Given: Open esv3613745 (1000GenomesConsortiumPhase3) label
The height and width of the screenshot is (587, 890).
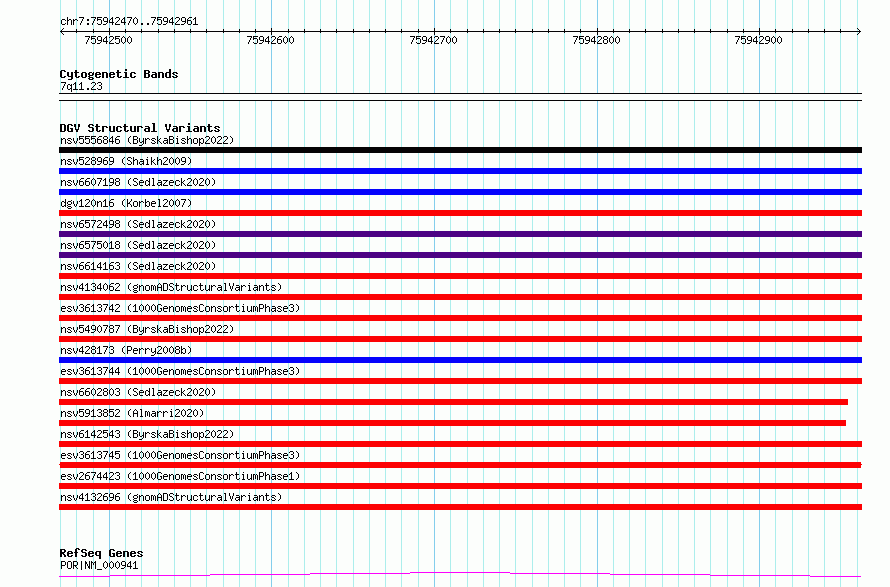Looking at the screenshot, I should pos(180,455).
